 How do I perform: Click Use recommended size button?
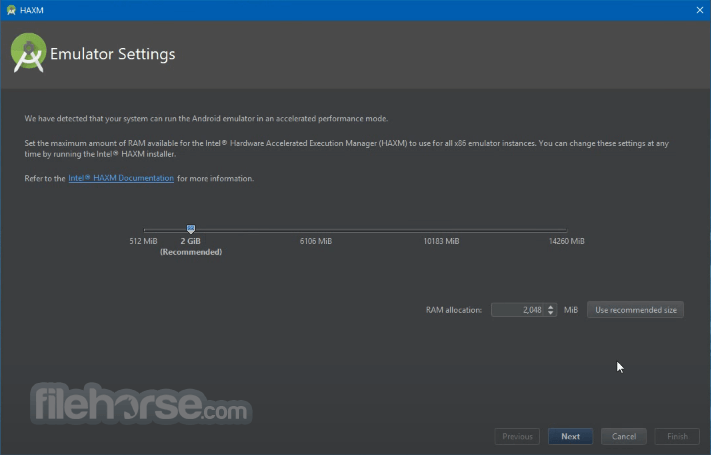635,310
